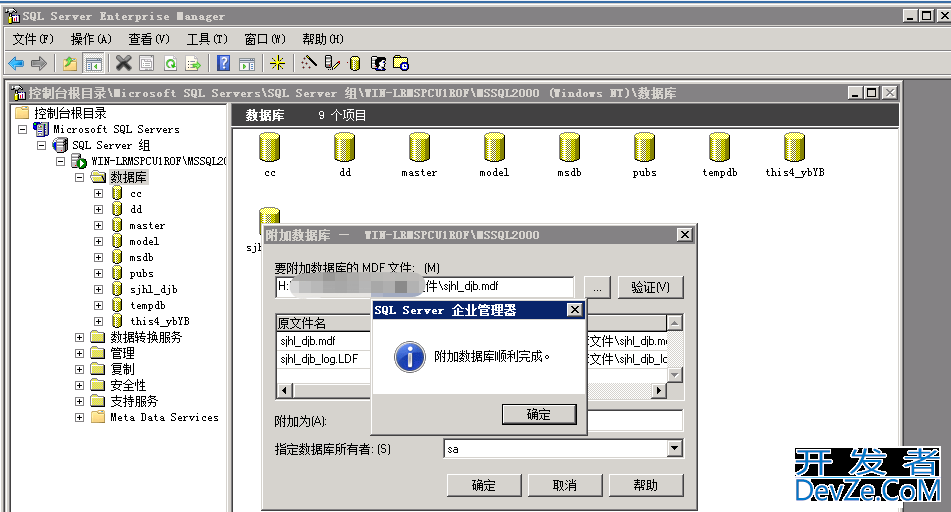The width and height of the screenshot is (951, 512).
Task: Collapse the Microsoft SQL Servers tree node
Action: [22, 129]
